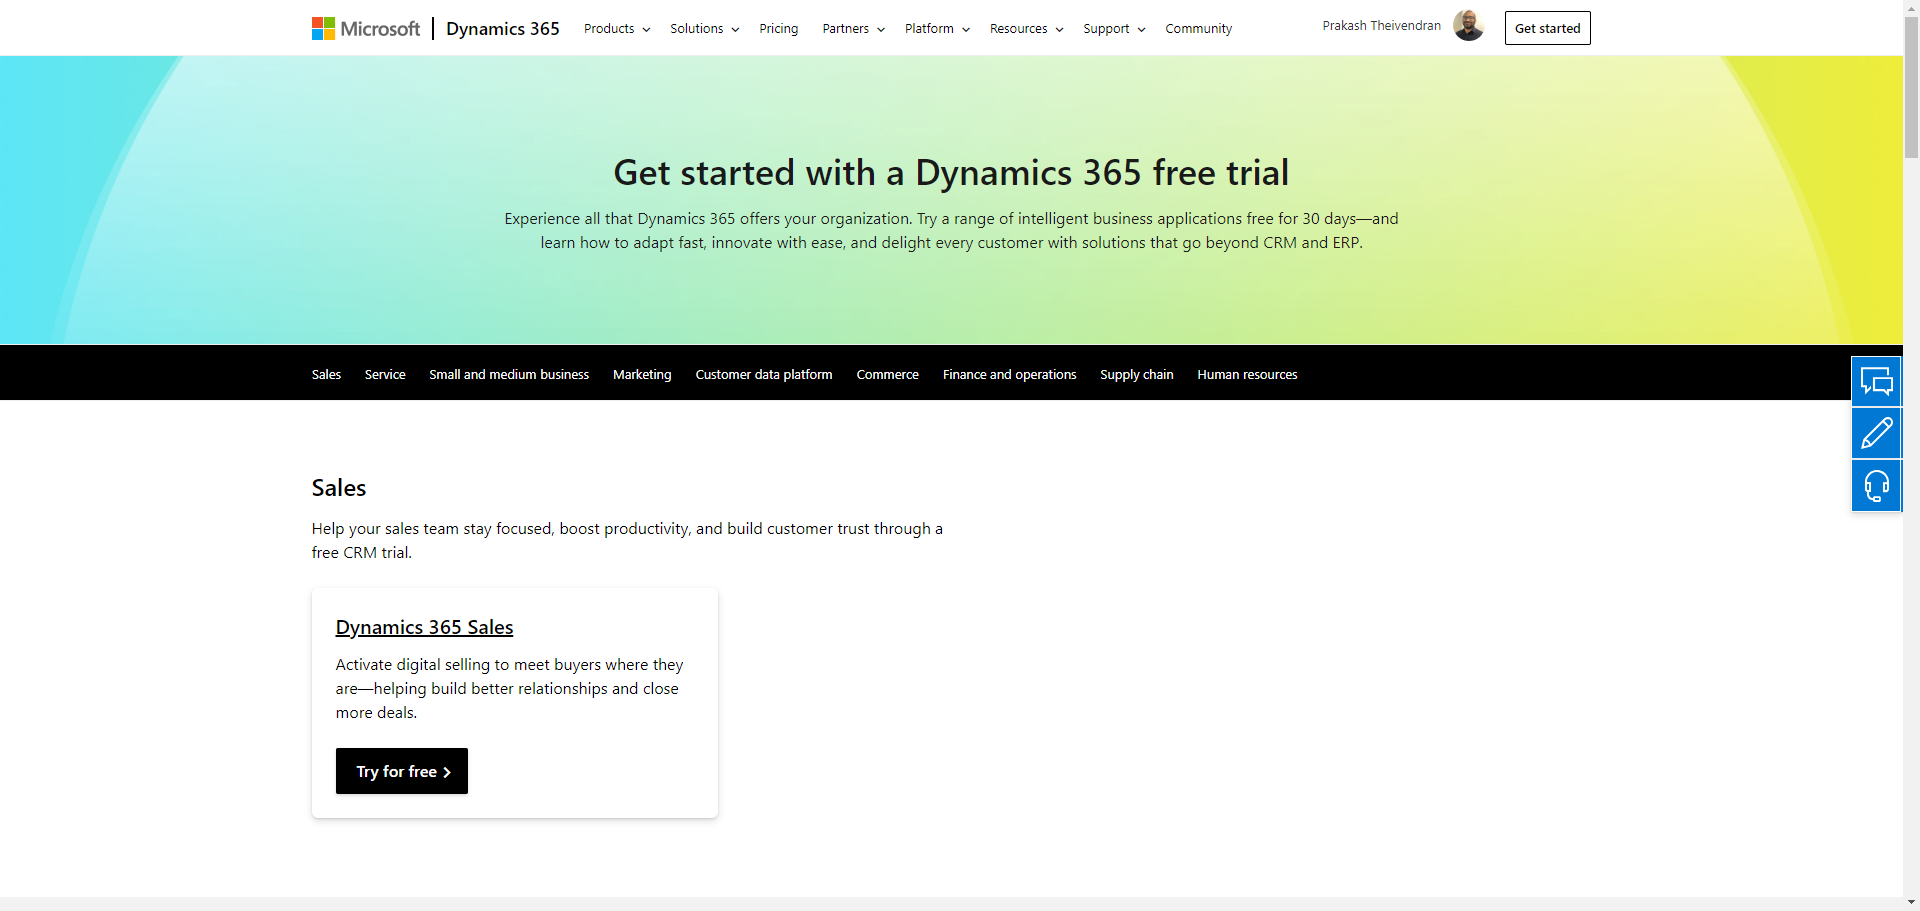
Task: Open the Prakash Theivendran profile avatar
Action: 1468,26
